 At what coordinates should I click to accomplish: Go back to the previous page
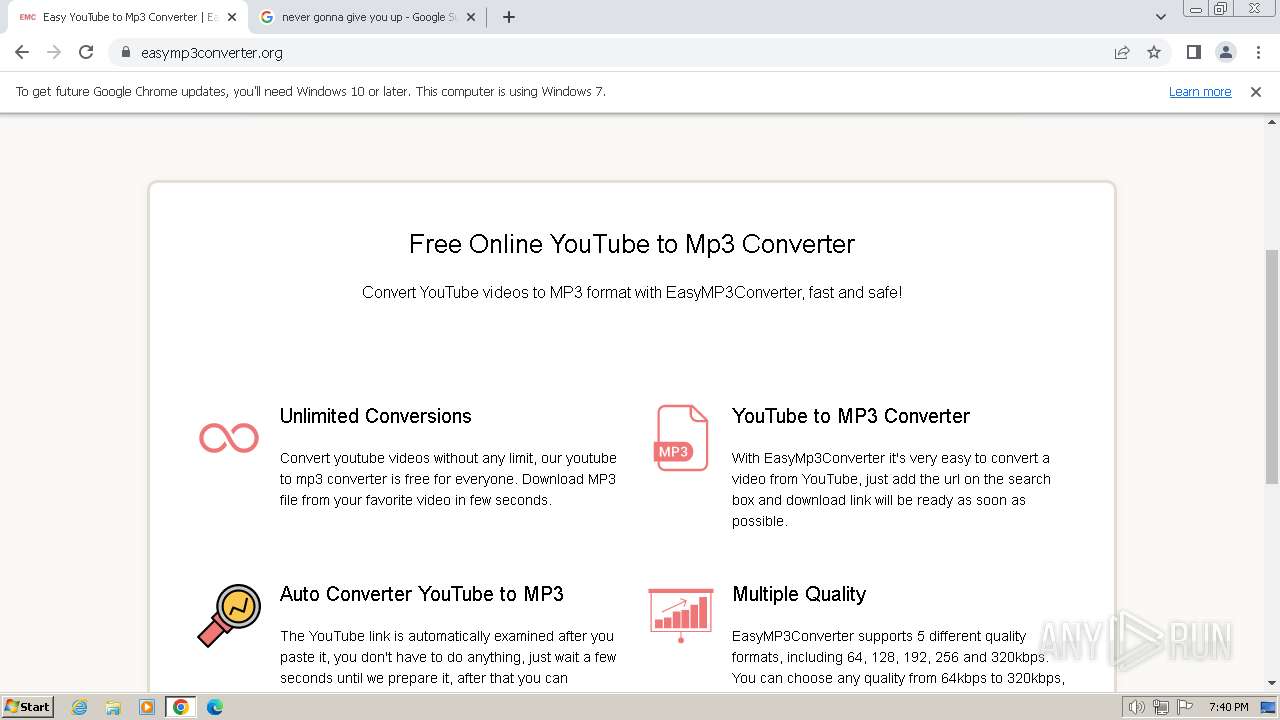point(22,52)
